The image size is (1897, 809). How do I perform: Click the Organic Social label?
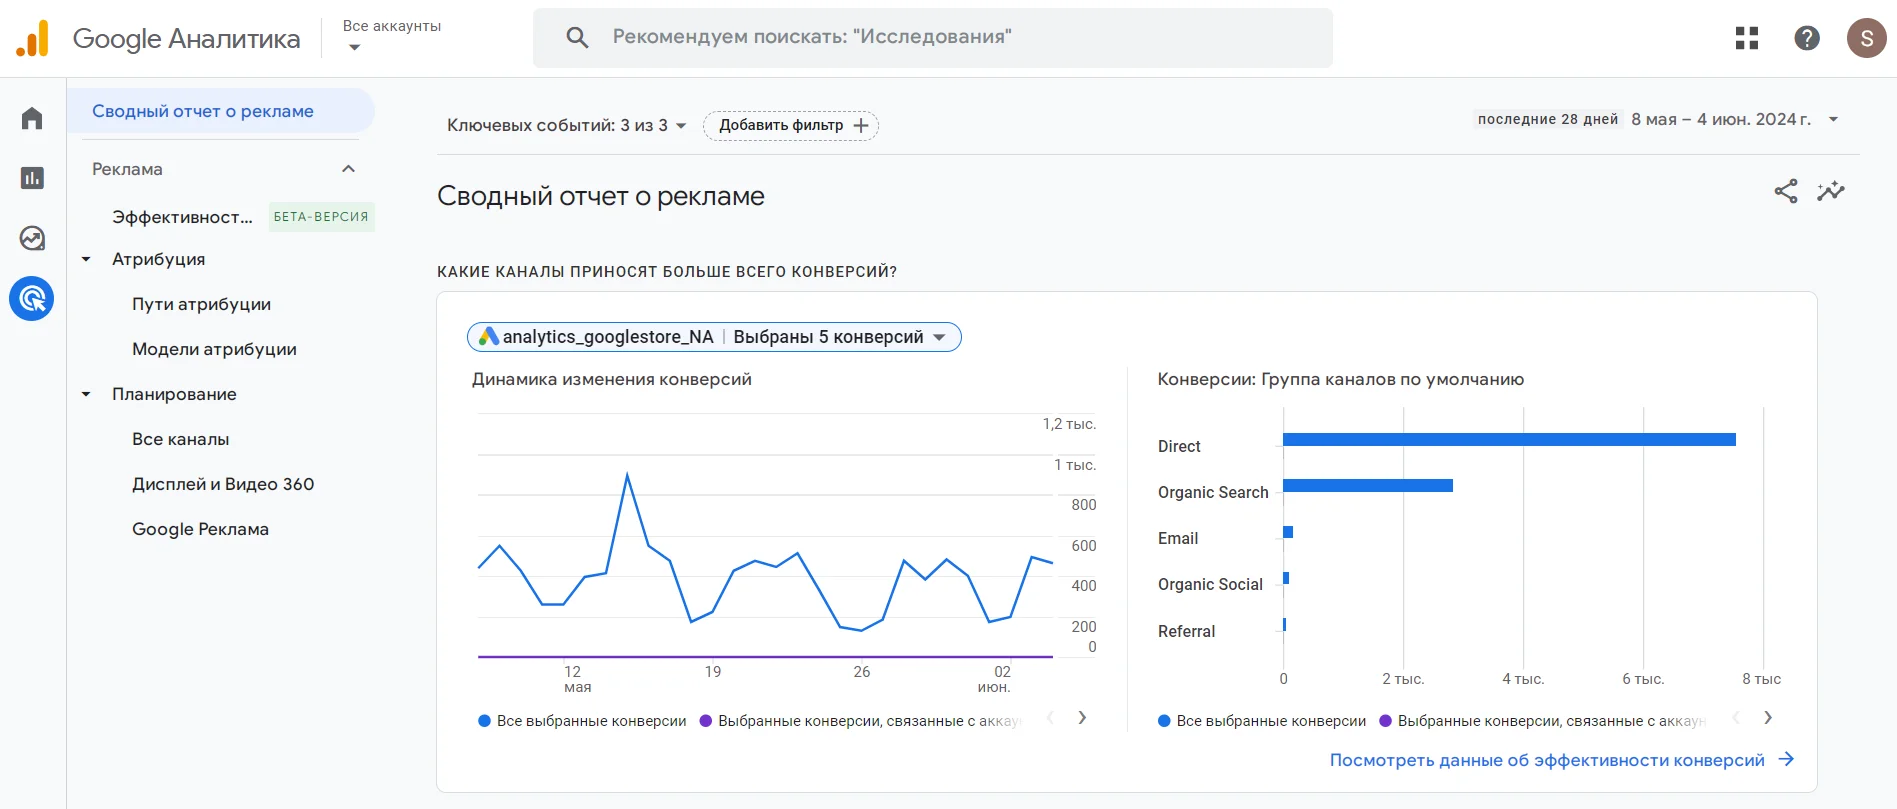[1210, 584]
